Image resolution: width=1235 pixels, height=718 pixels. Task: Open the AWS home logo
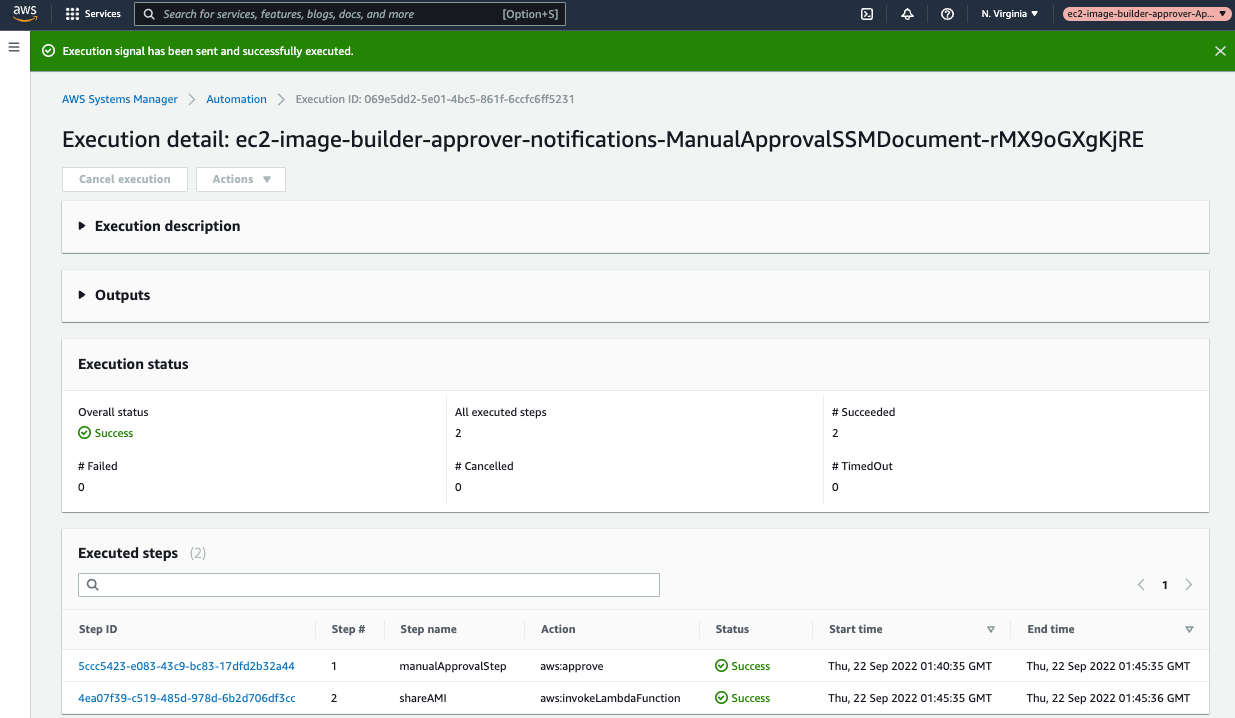pos(25,13)
